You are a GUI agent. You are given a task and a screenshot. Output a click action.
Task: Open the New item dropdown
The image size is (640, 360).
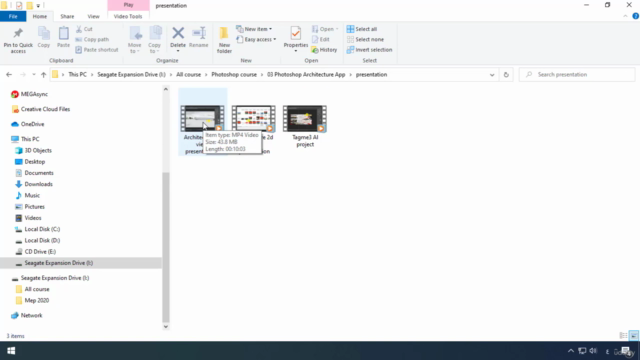click(x=254, y=29)
